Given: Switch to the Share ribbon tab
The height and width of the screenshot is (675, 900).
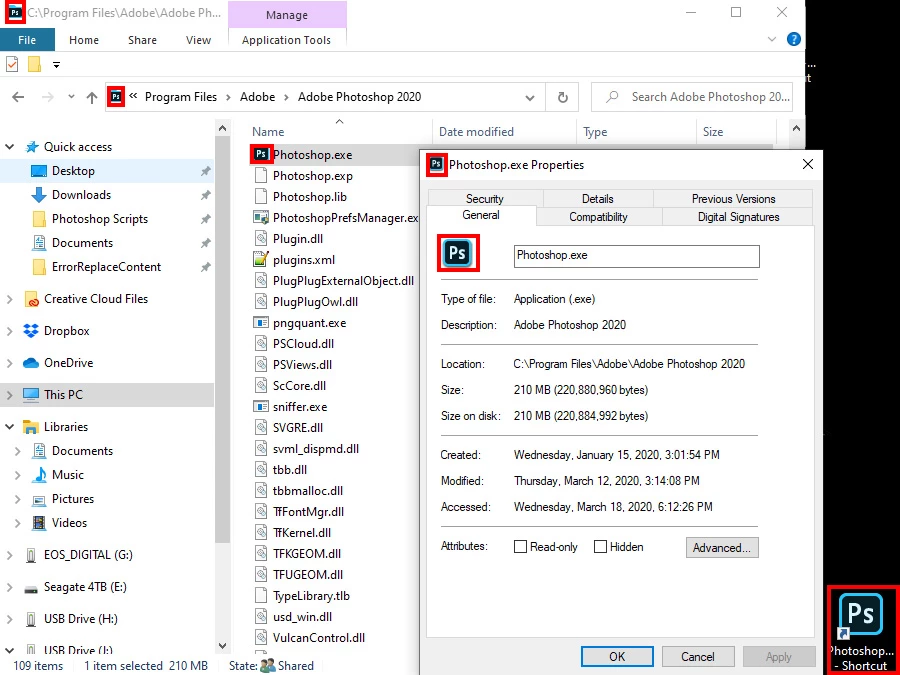Looking at the screenshot, I should tap(142, 40).
